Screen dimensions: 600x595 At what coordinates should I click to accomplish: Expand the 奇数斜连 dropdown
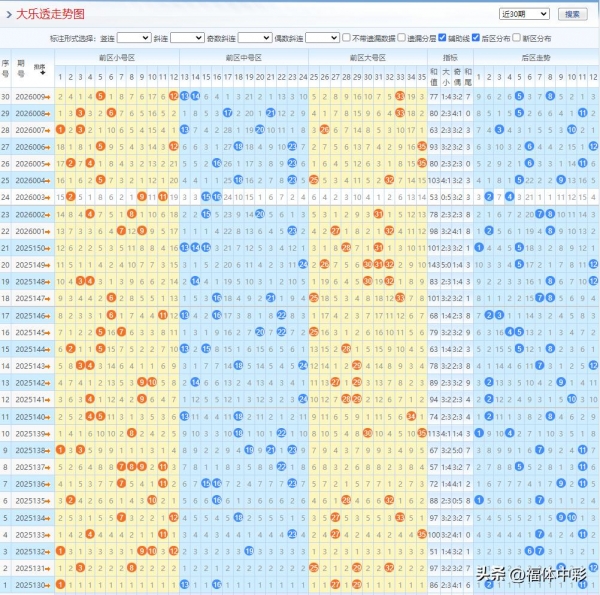coord(254,37)
